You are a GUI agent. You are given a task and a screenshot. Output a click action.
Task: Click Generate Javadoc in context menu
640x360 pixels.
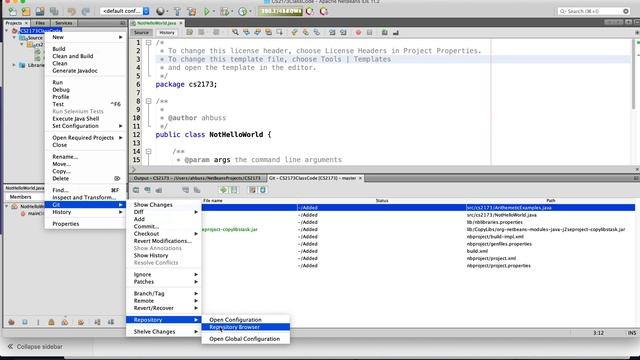pyautogui.click(x=75, y=71)
